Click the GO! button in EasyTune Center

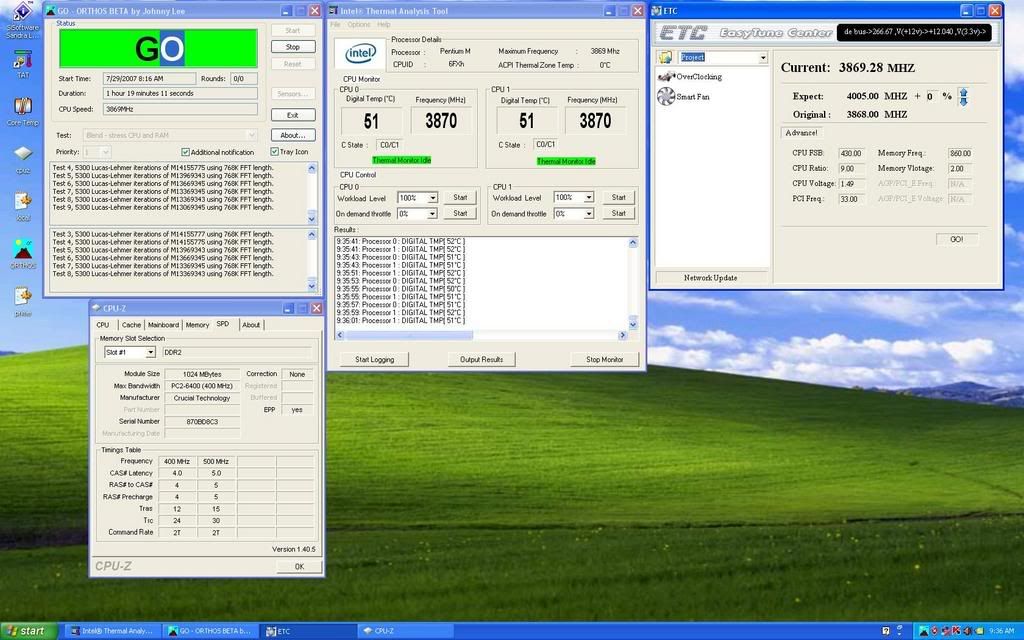tap(957, 239)
